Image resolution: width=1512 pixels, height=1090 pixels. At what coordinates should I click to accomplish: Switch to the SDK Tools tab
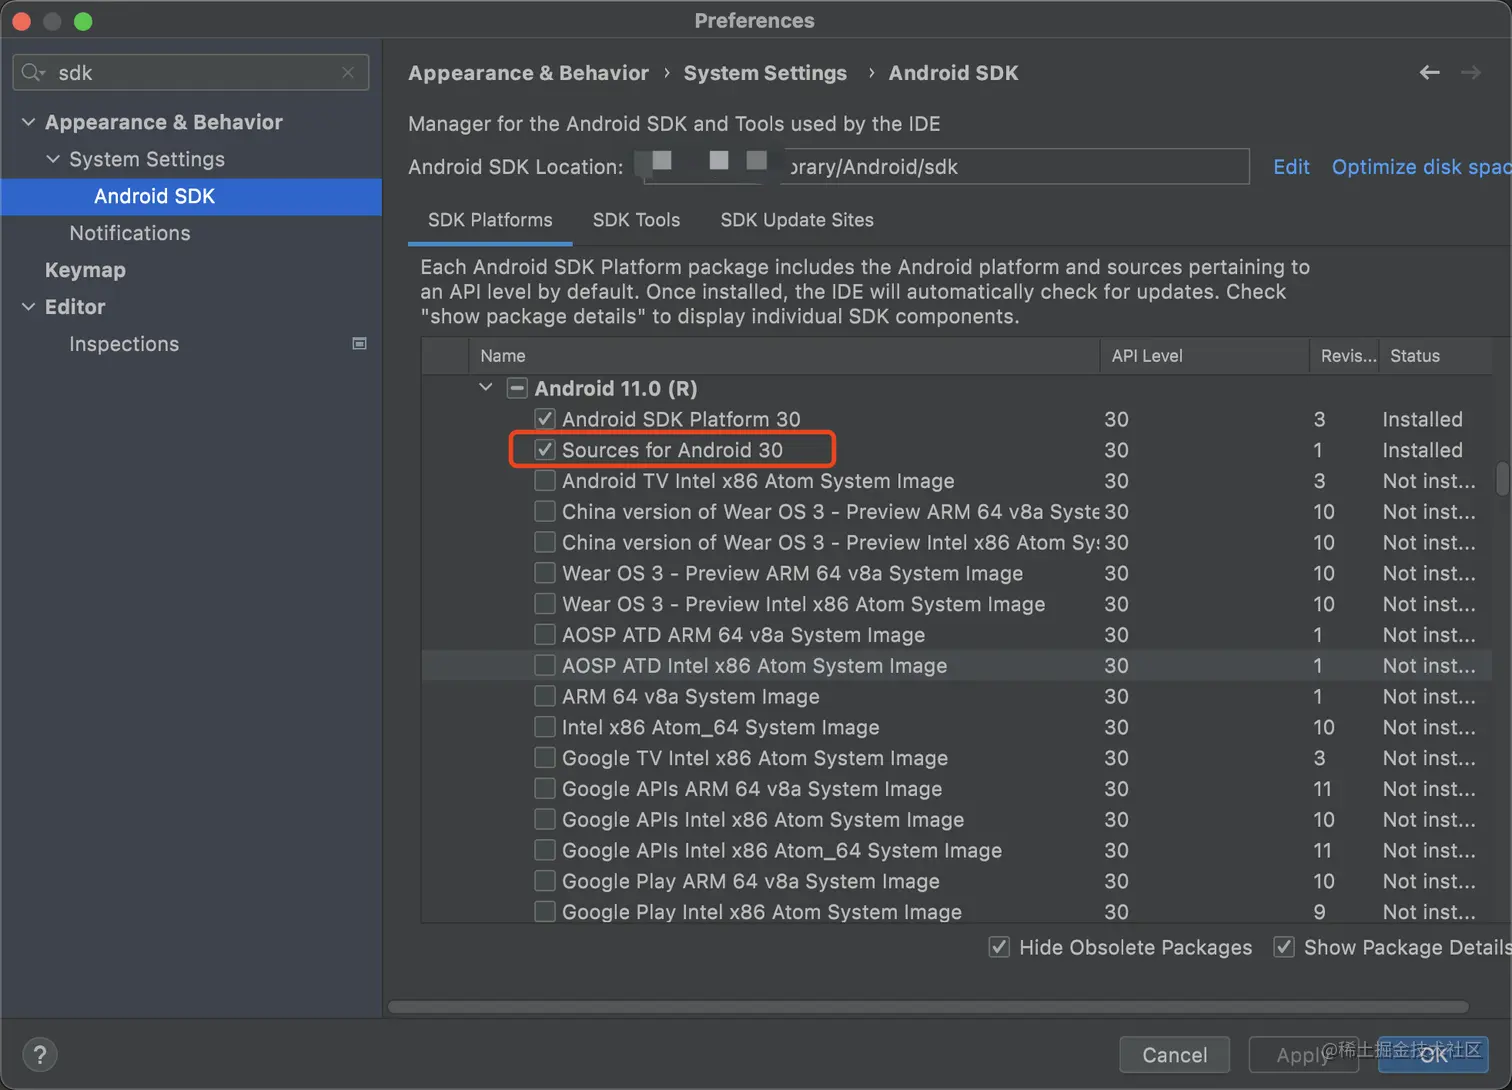(636, 220)
